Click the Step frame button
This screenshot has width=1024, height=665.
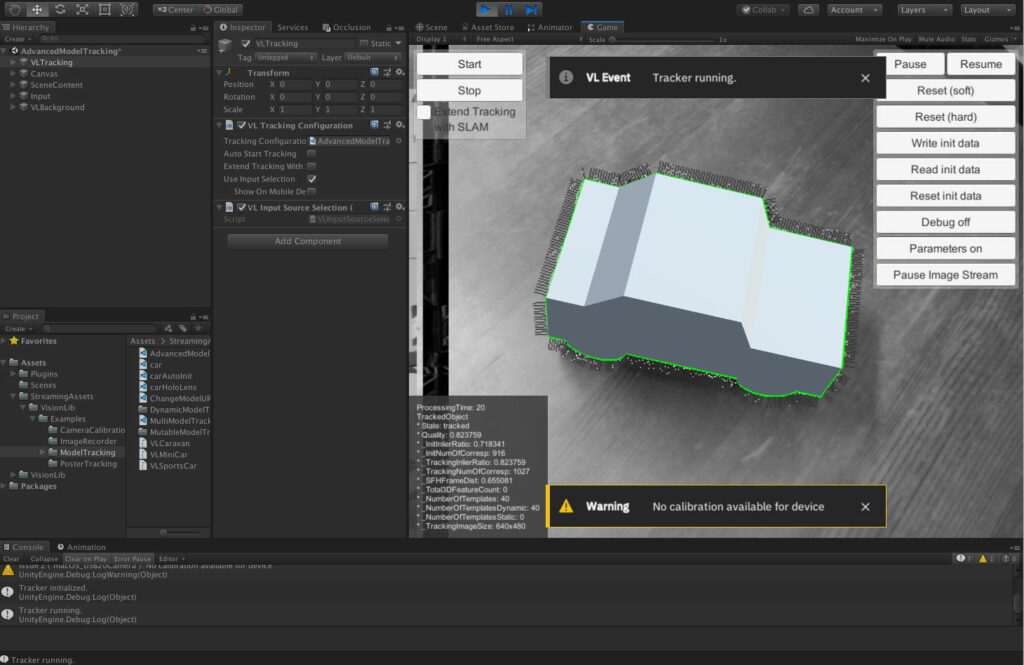532,9
